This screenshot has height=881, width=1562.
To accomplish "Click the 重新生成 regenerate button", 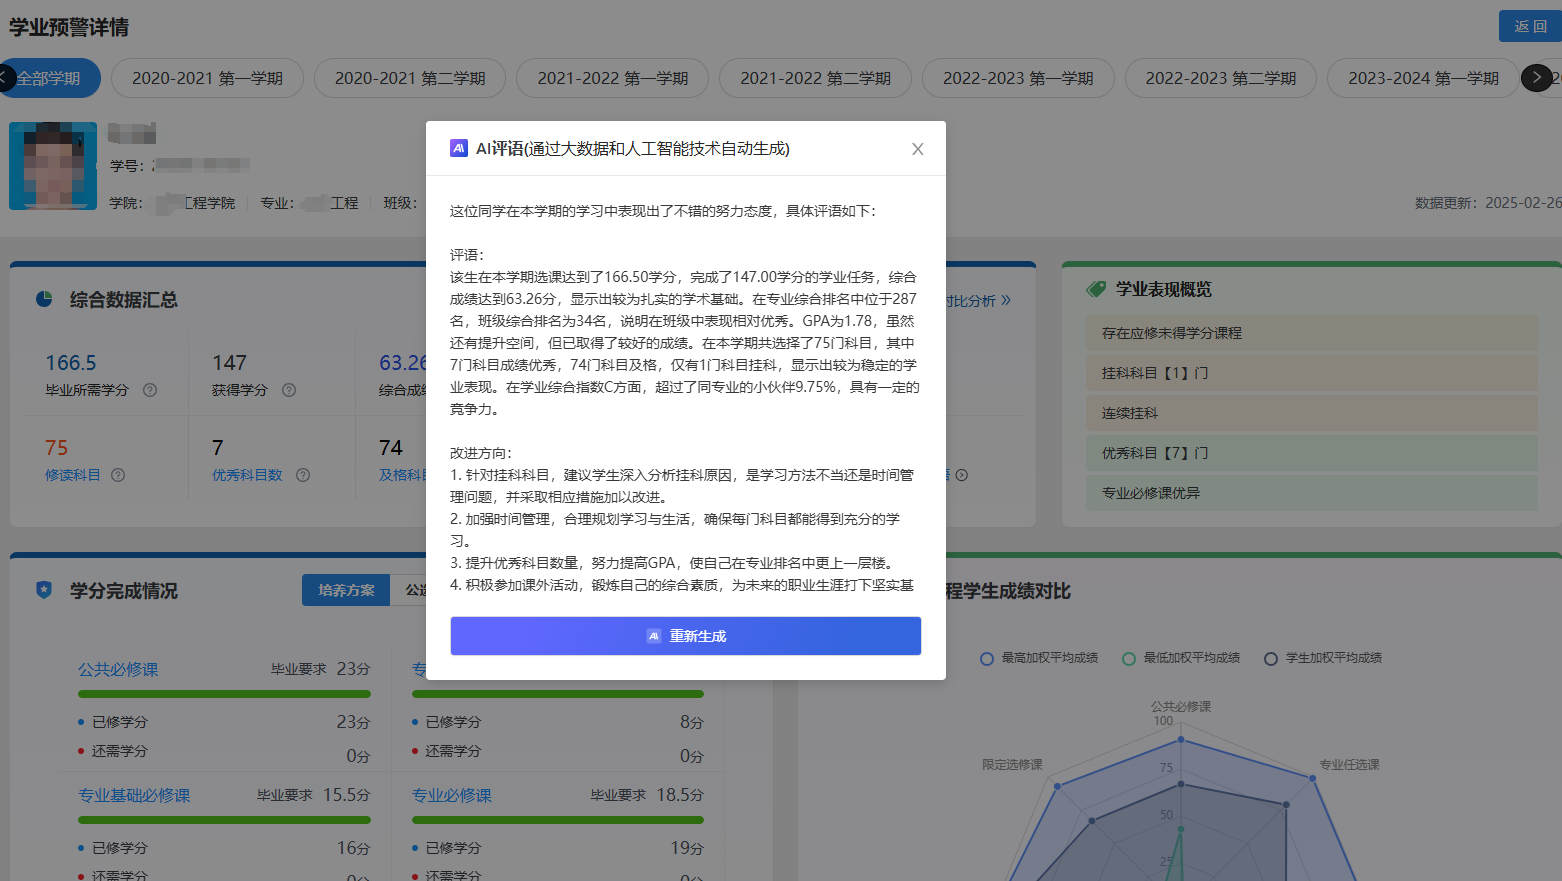I will (x=685, y=636).
